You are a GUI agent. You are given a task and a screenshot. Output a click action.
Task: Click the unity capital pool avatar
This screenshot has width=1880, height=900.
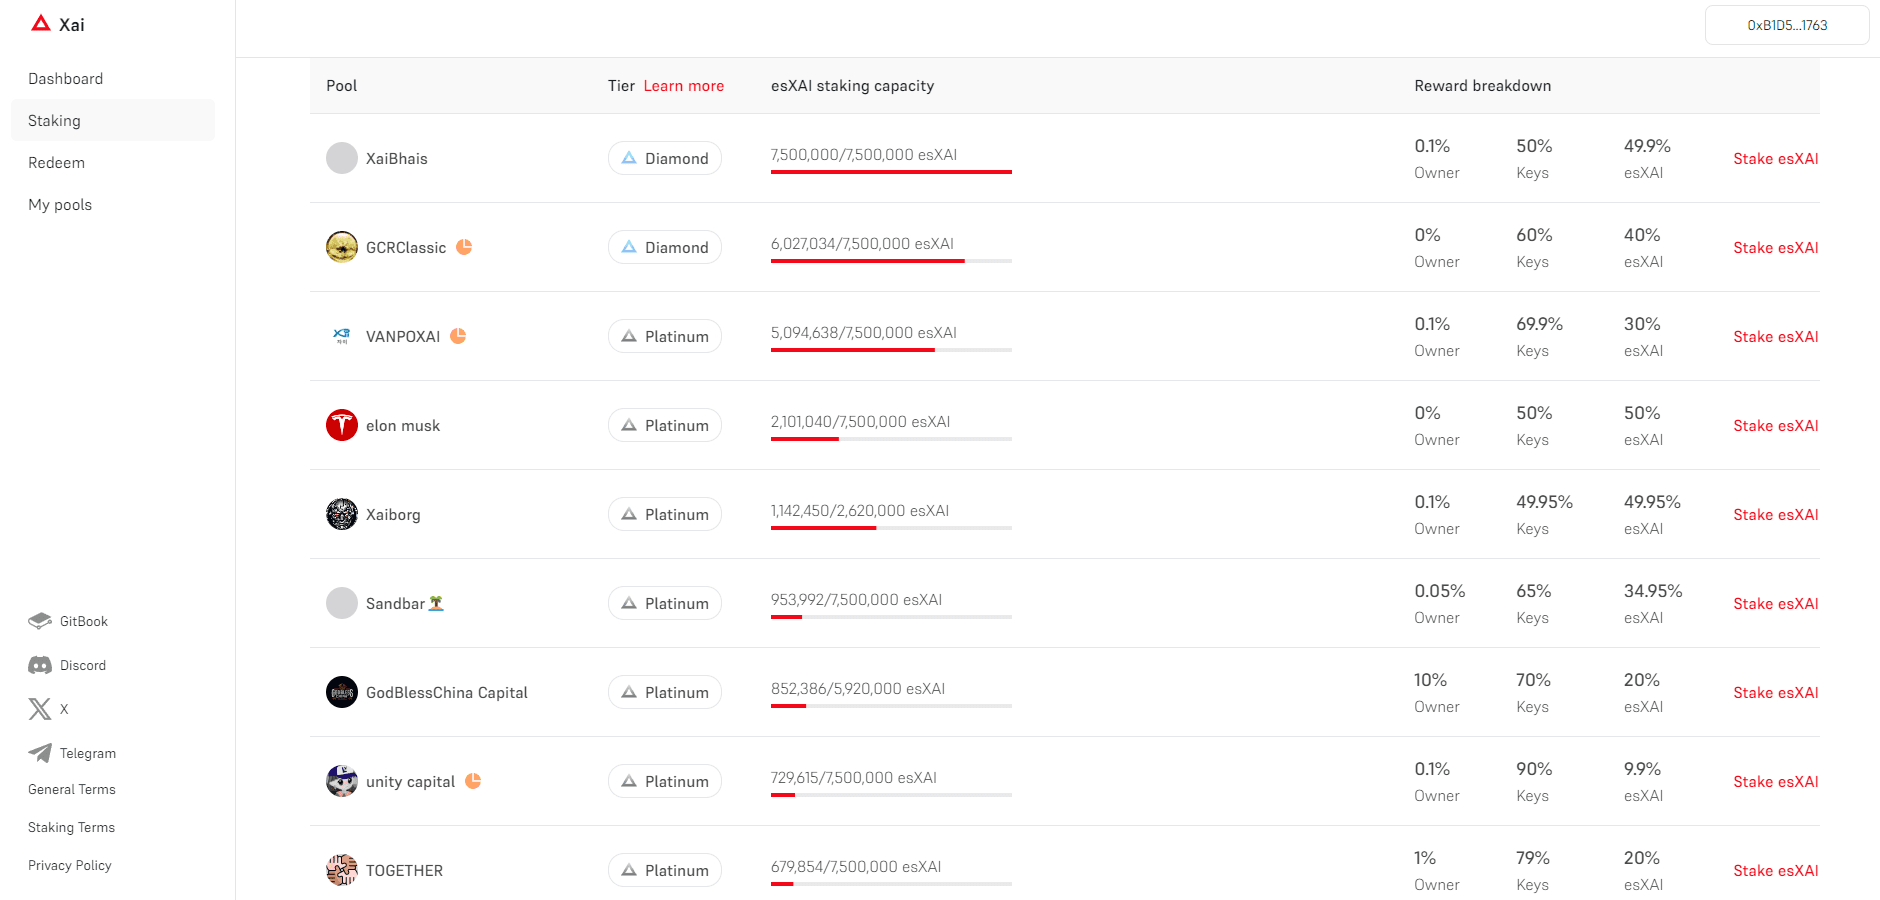pyautogui.click(x=342, y=781)
